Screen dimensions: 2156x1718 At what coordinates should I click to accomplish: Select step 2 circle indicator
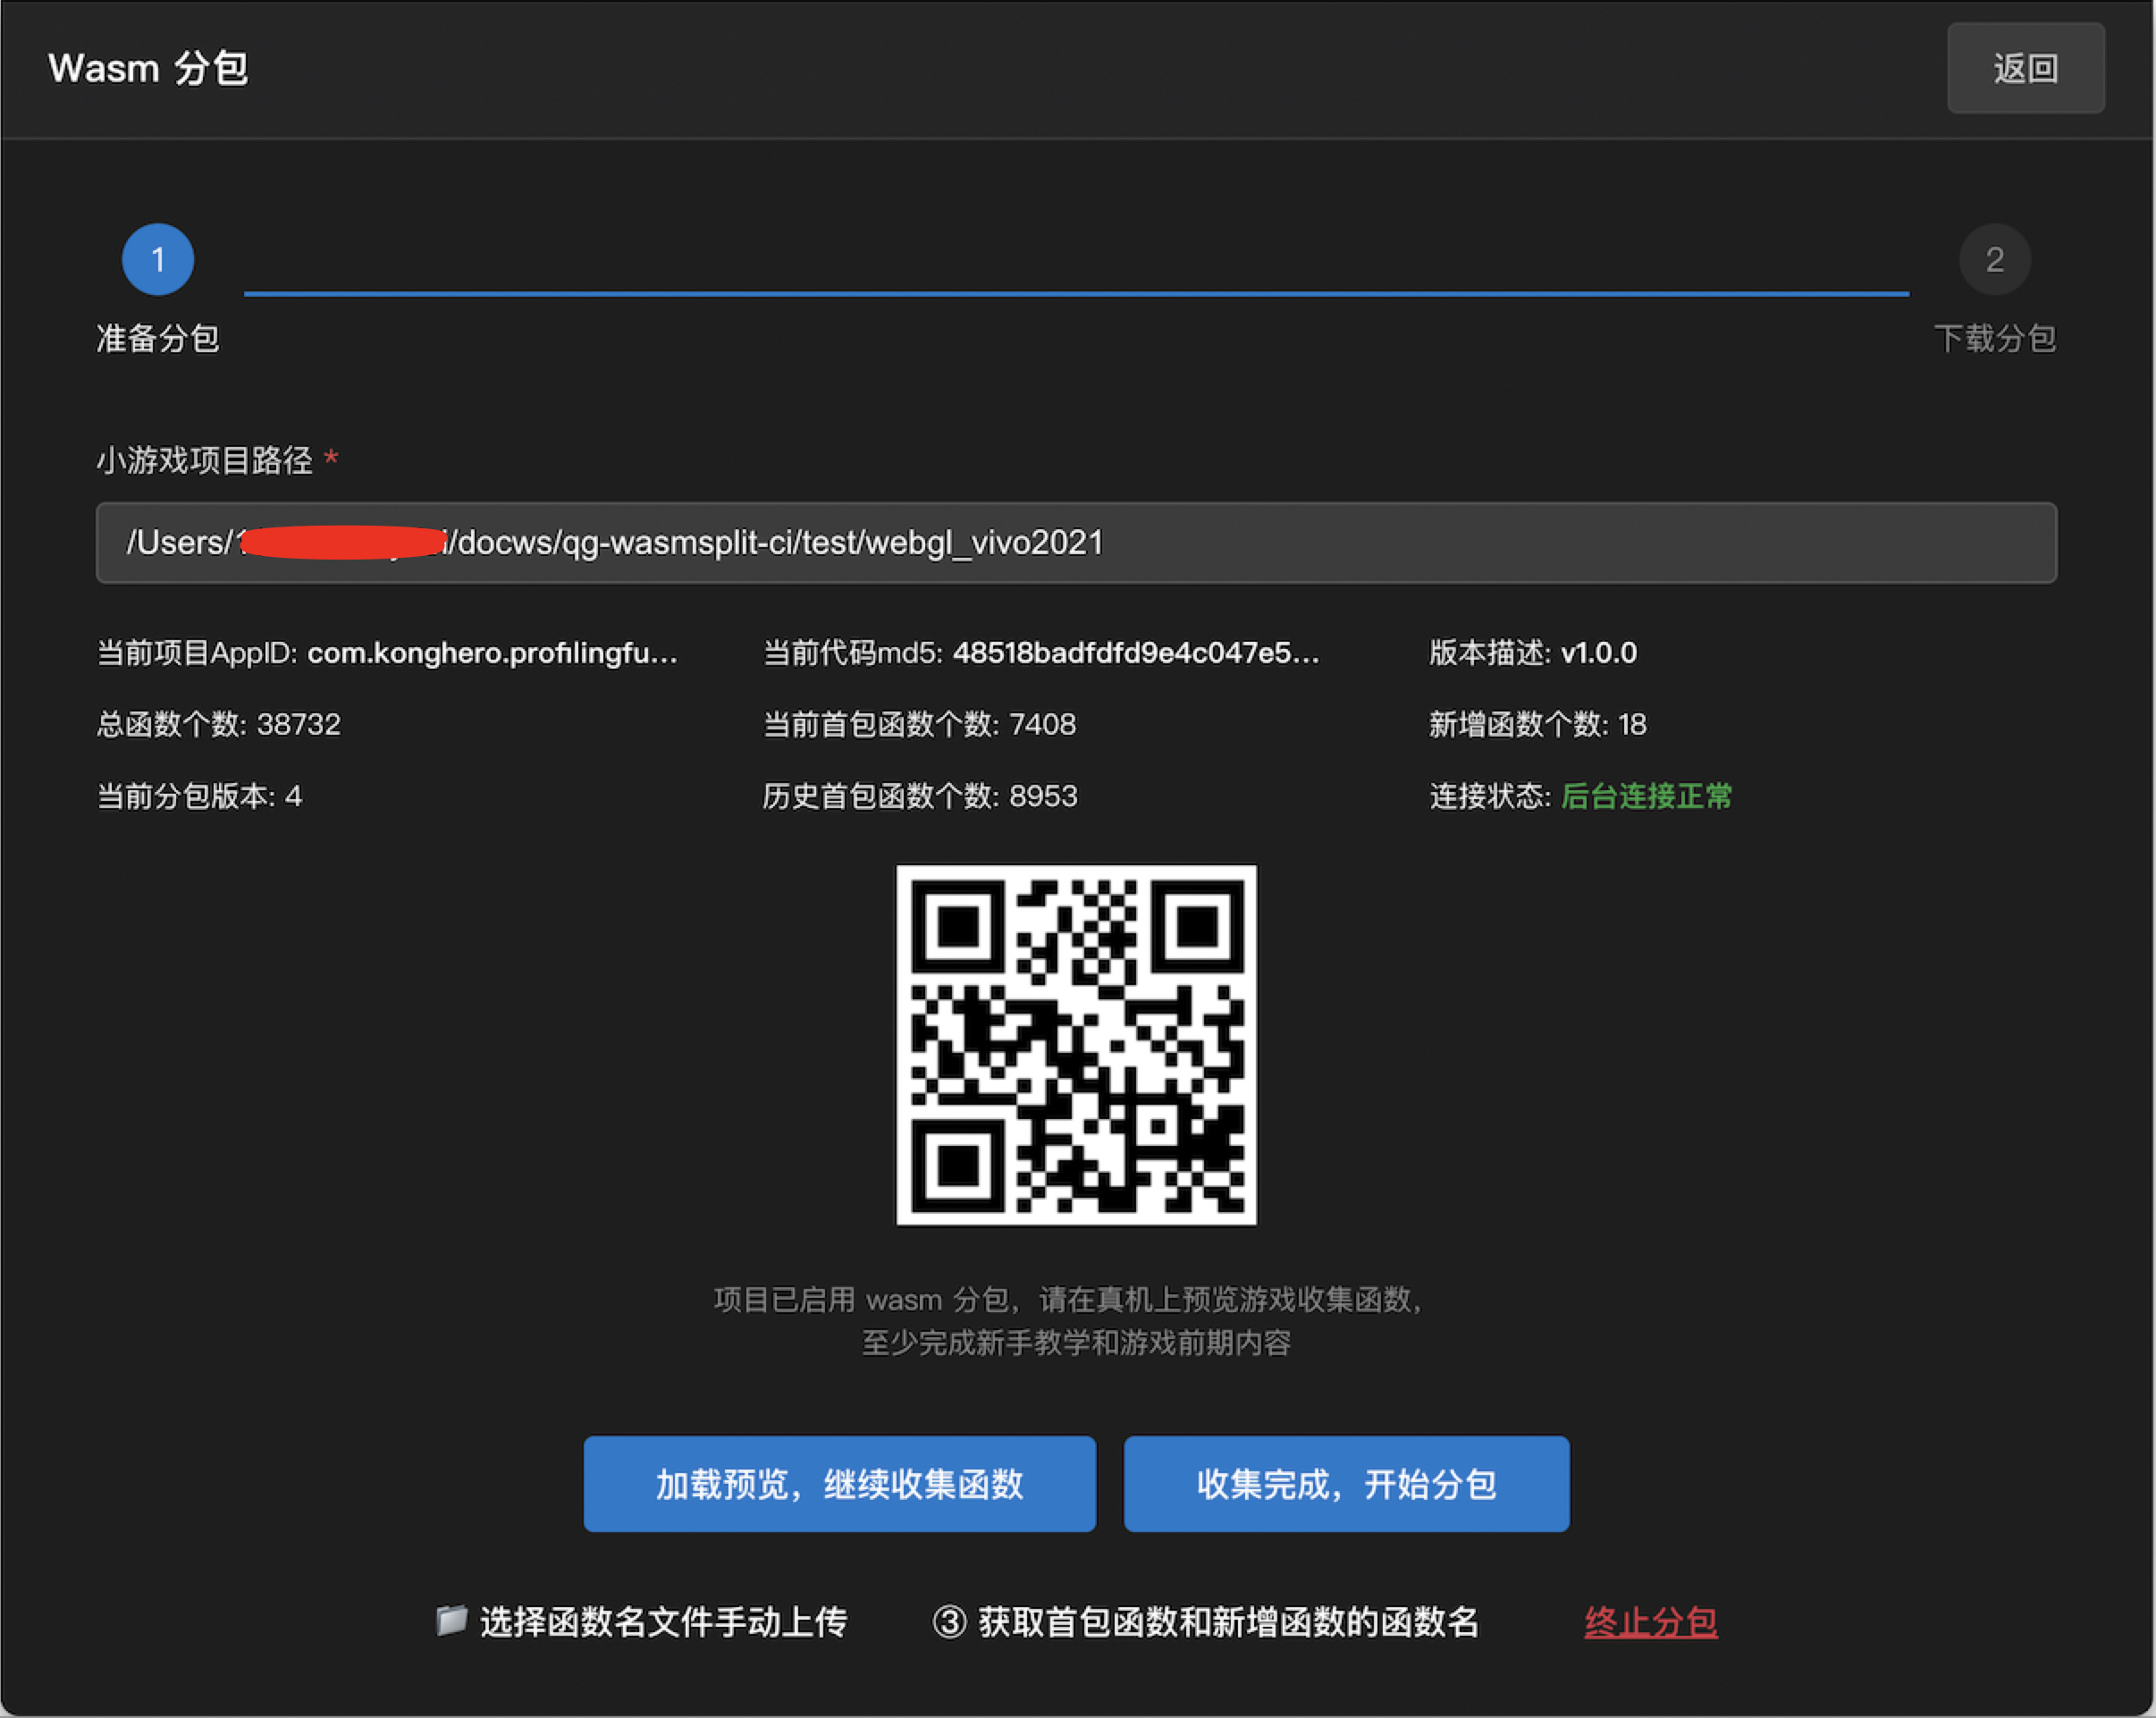(1994, 260)
